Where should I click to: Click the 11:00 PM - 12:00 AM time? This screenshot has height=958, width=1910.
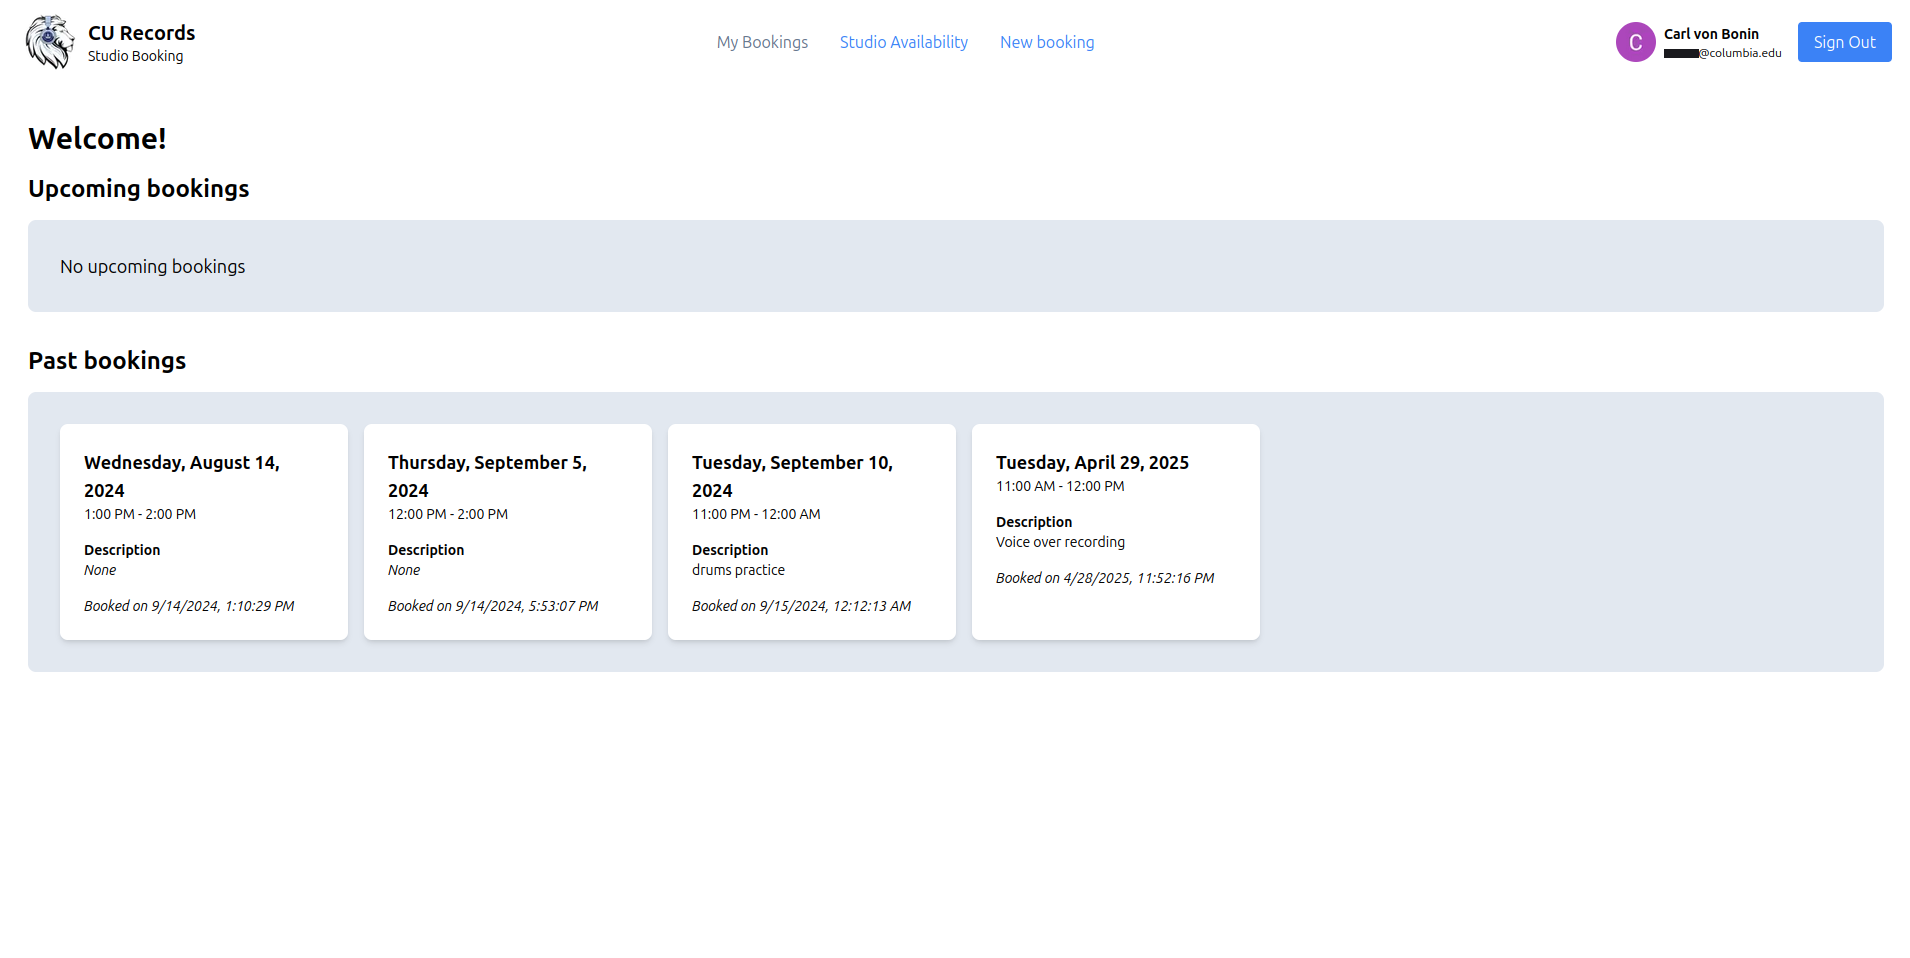tap(756, 514)
